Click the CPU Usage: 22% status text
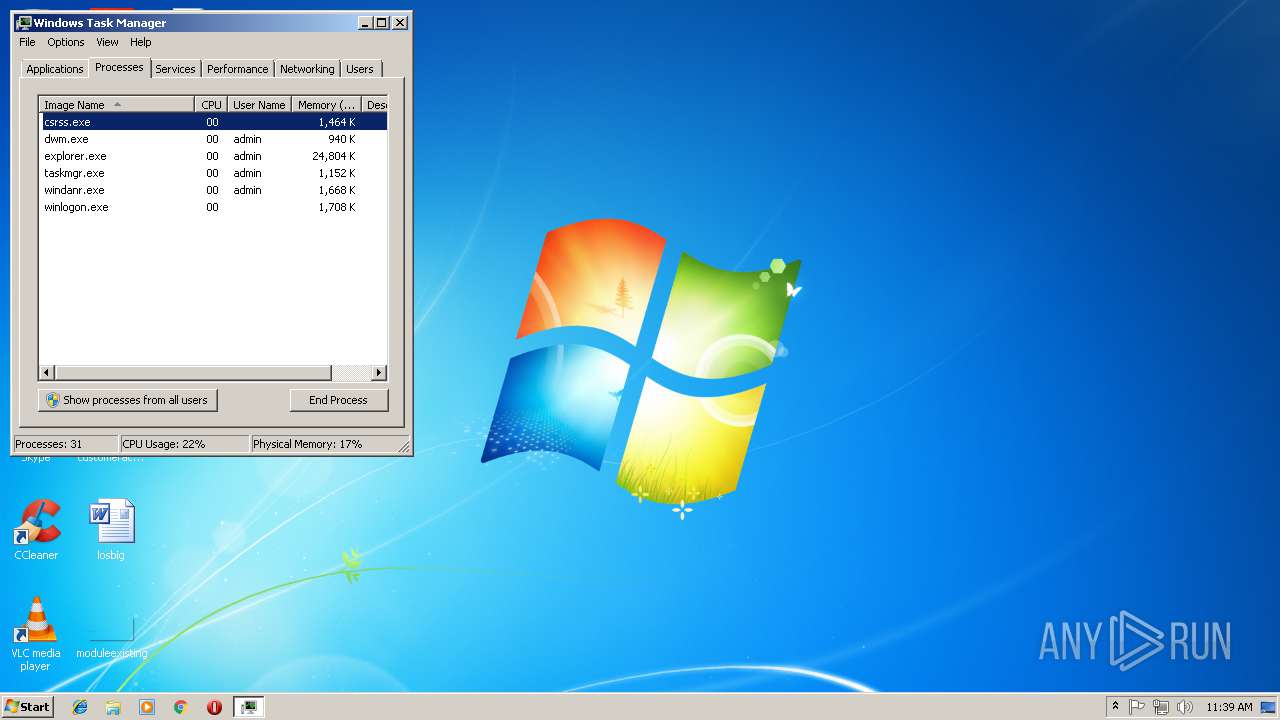 (164, 444)
